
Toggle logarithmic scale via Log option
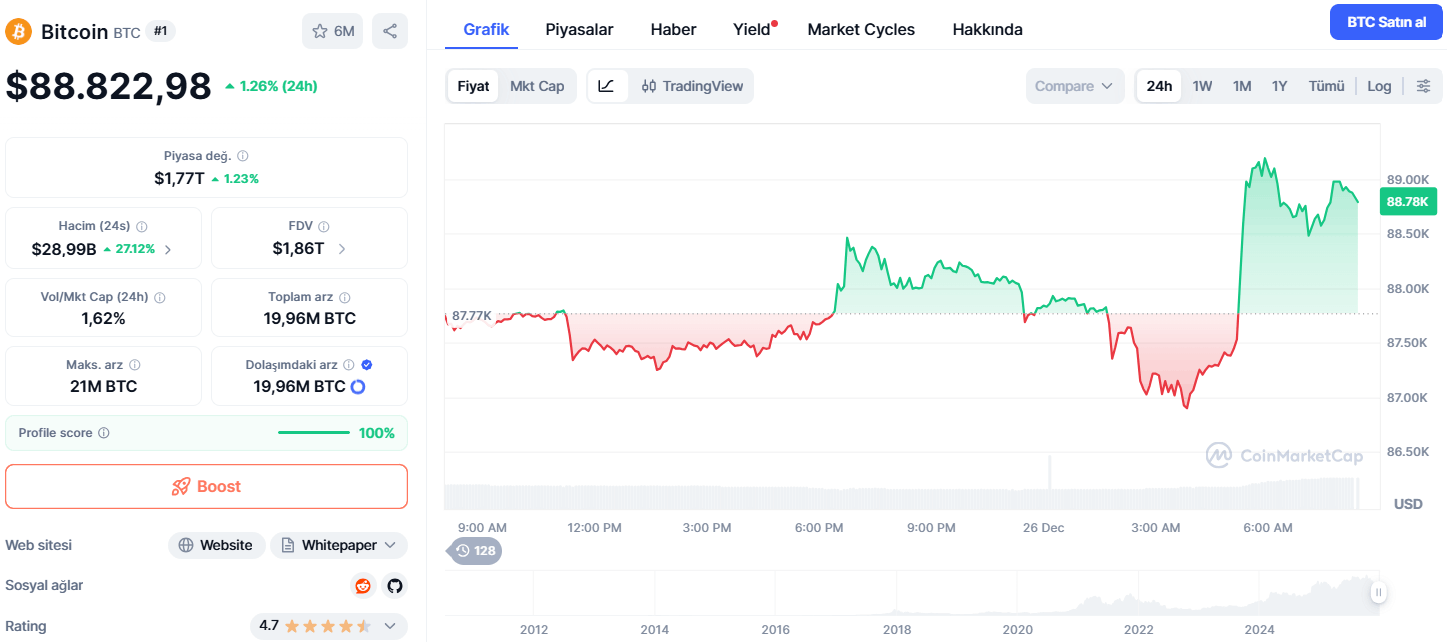coord(1379,86)
